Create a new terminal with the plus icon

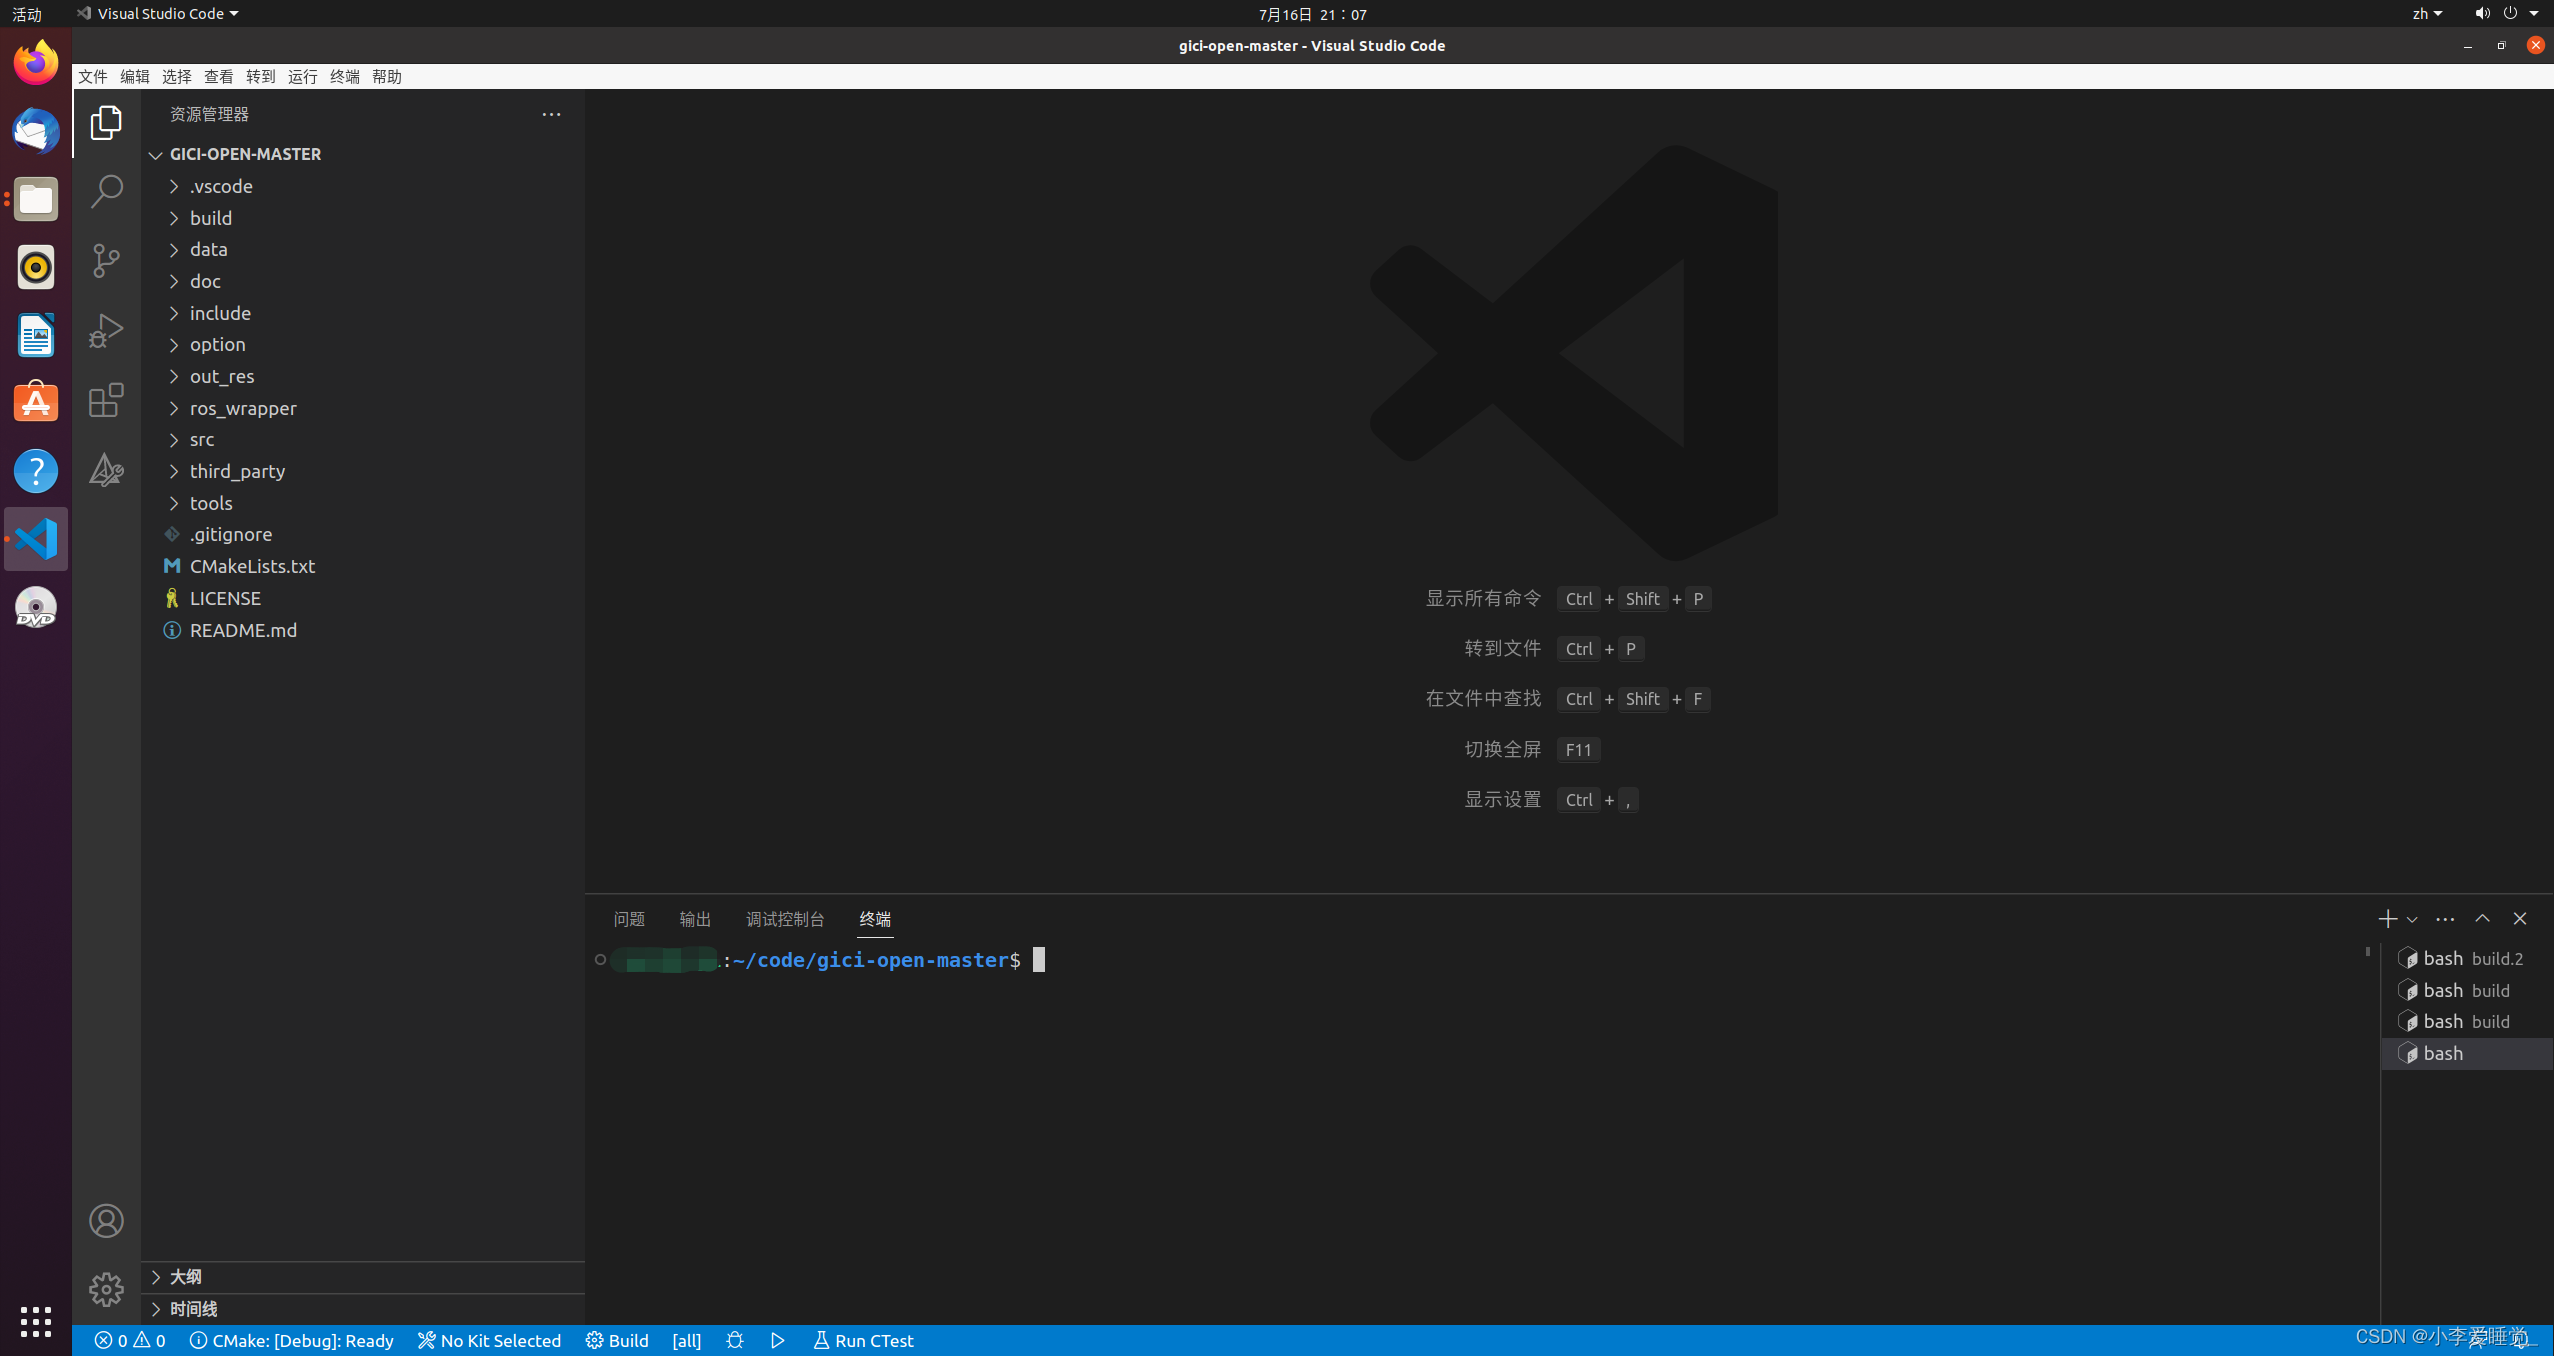tap(2386, 918)
